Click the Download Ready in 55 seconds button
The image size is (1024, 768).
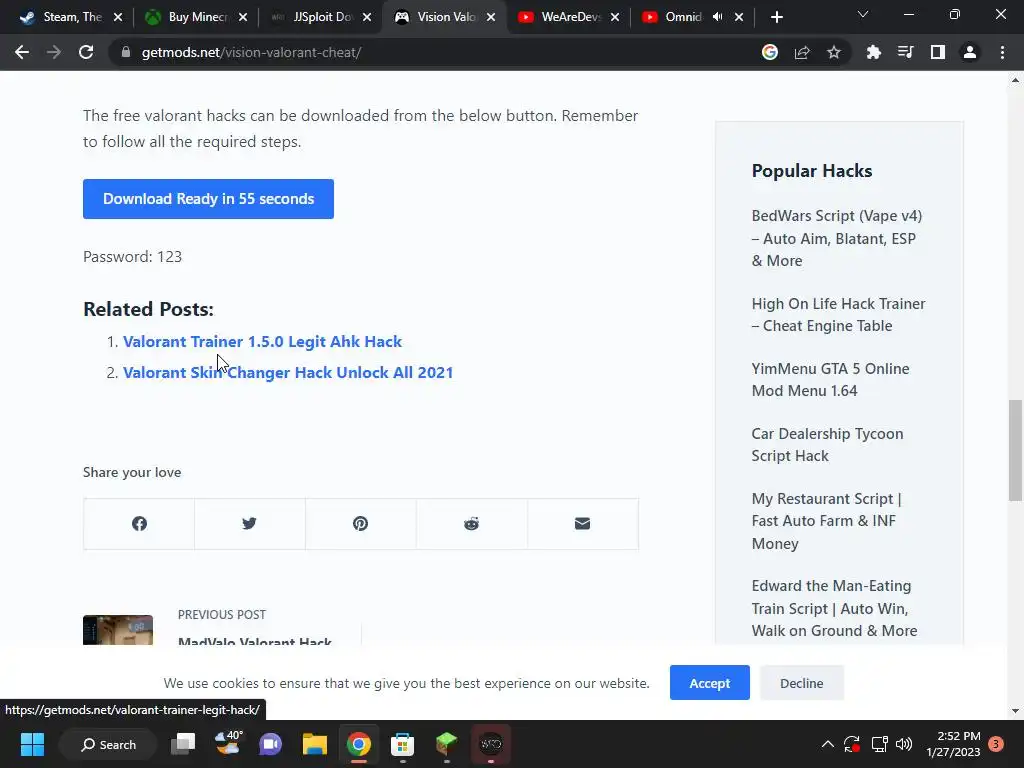pyautogui.click(x=208, y=199)
